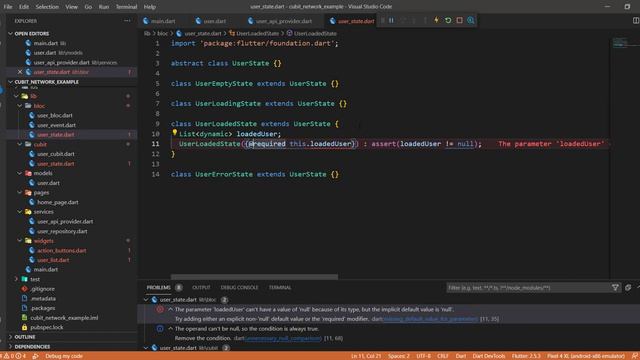Click the lightbulb quick-fix icon

(174, 132)
